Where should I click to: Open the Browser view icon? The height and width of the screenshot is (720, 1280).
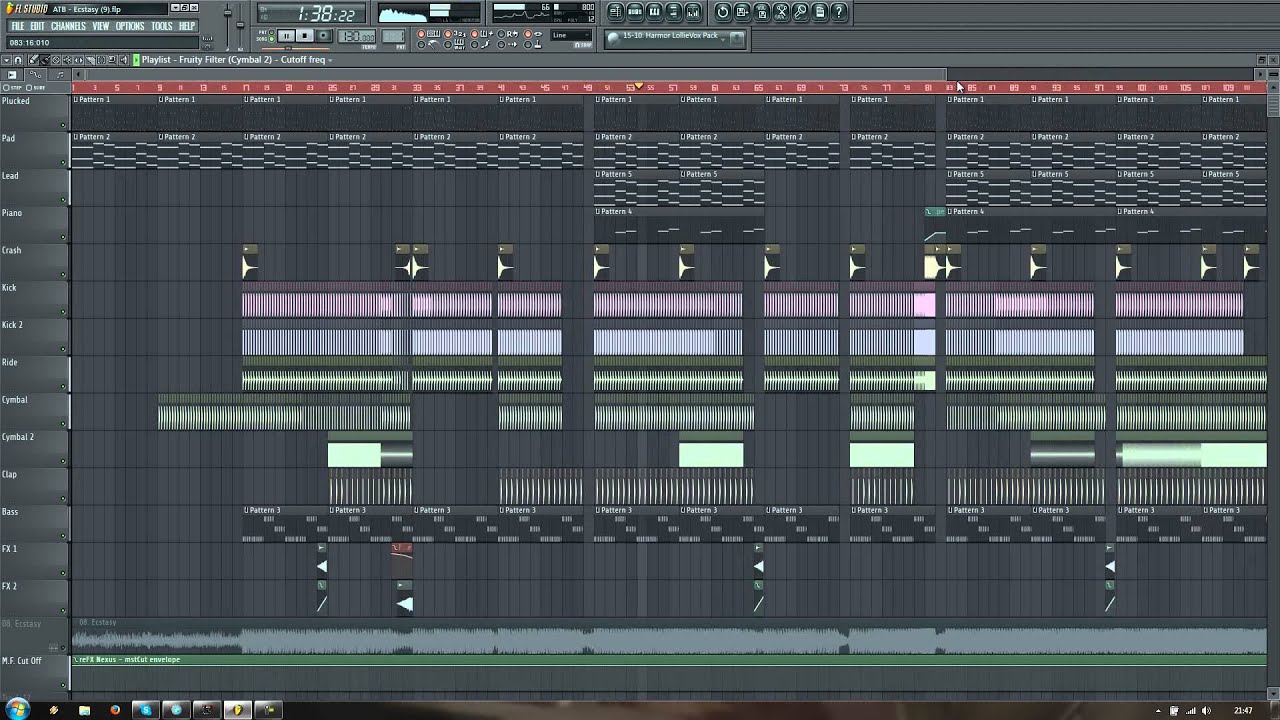point(673,12)
